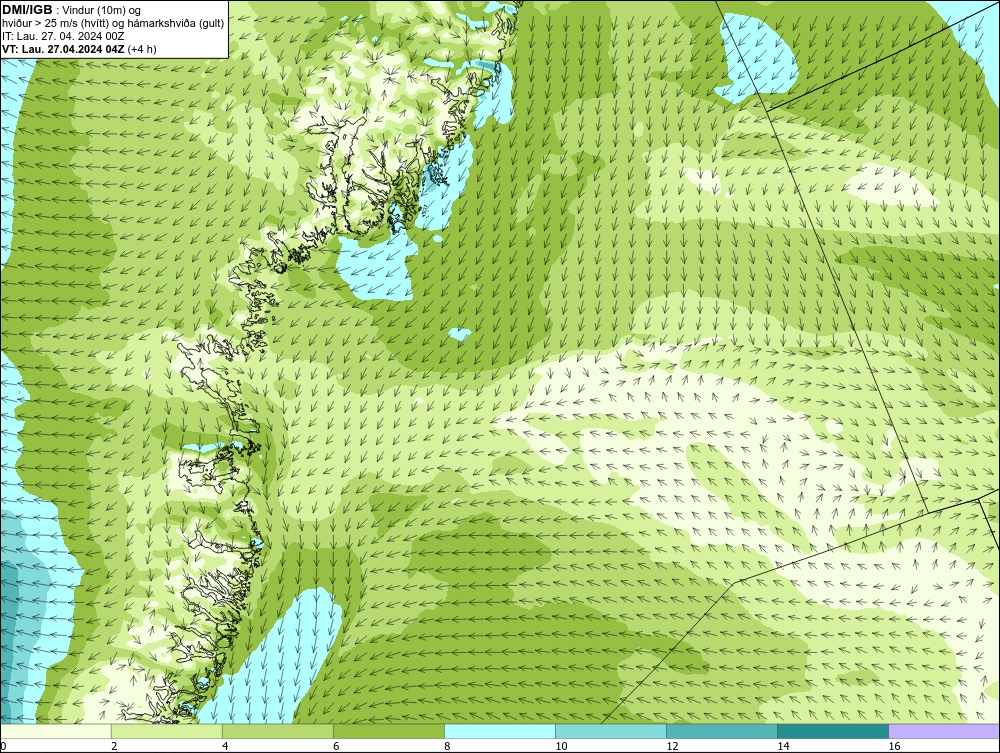Click the green 4–6 m/s legend swatch
1000x753 pixels.
click(x=278, y=731)
